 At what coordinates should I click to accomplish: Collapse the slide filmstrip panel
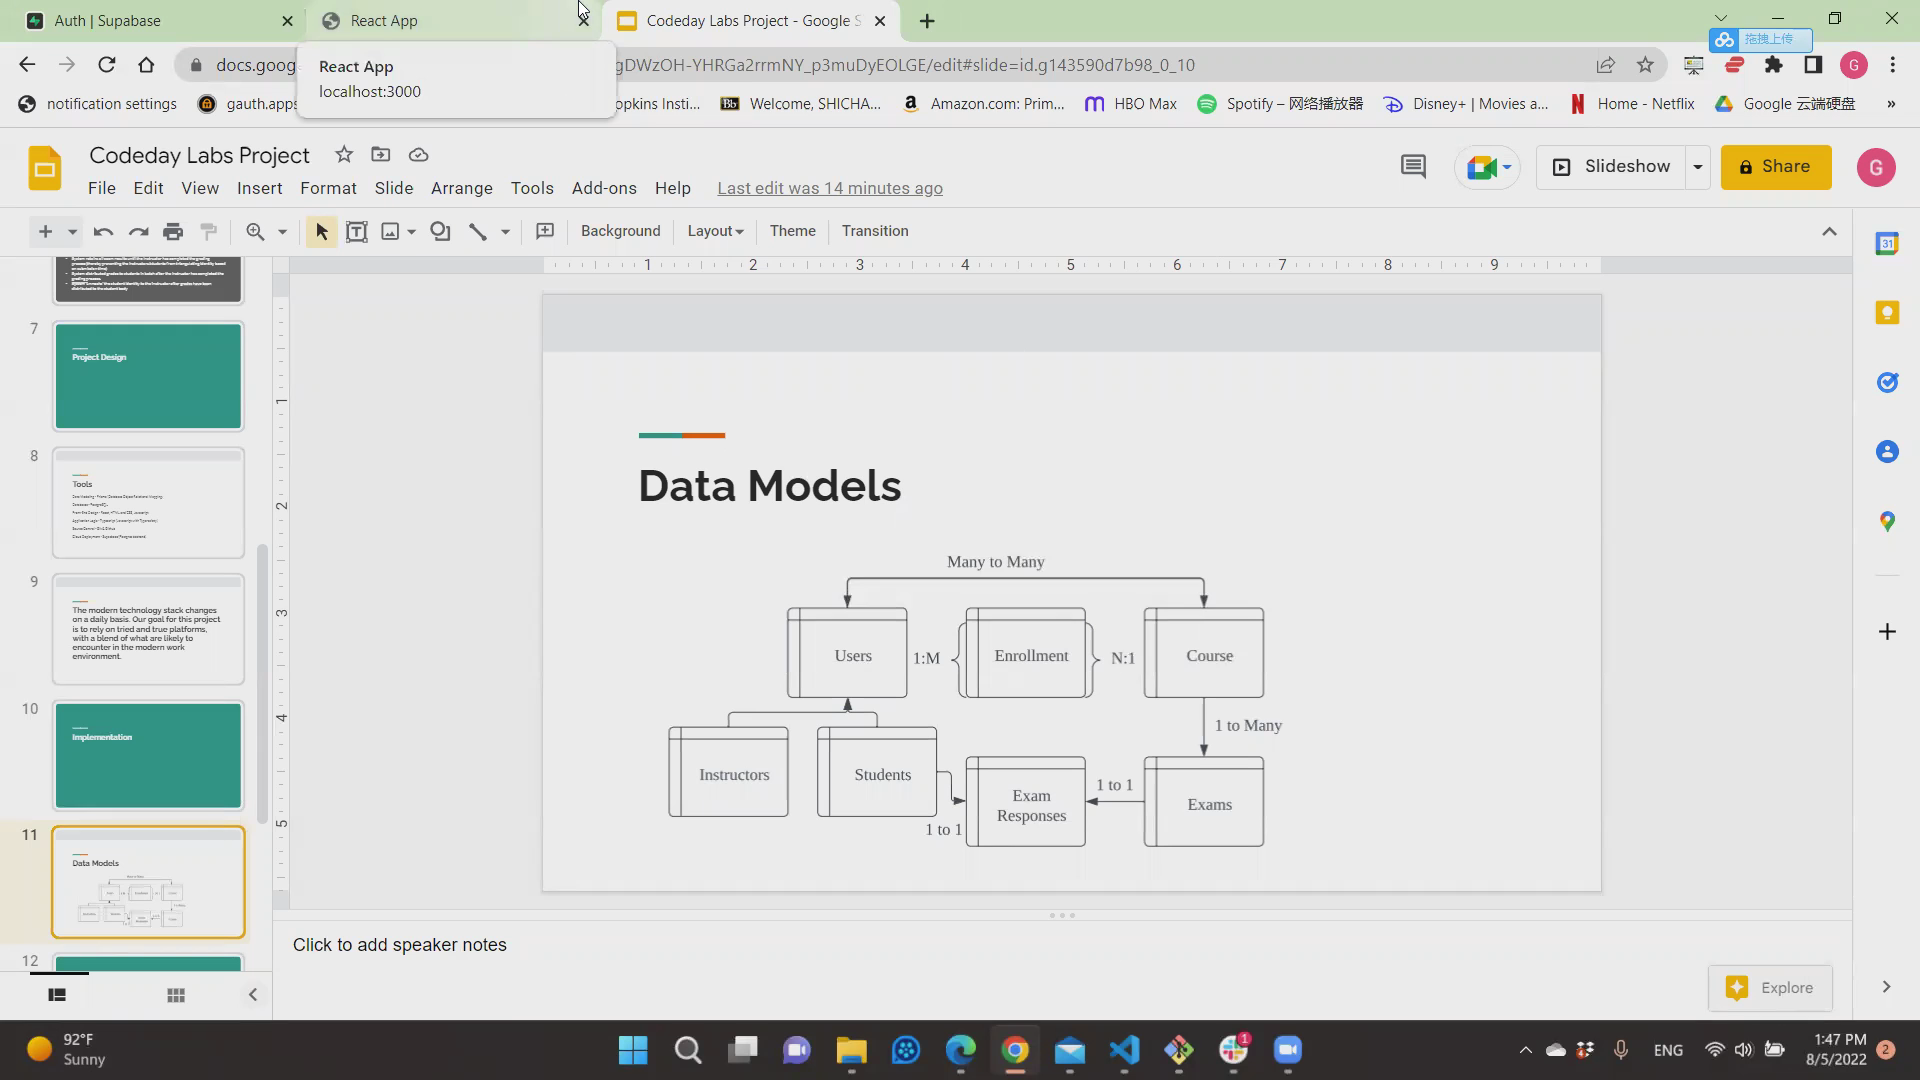coord(253,995)
